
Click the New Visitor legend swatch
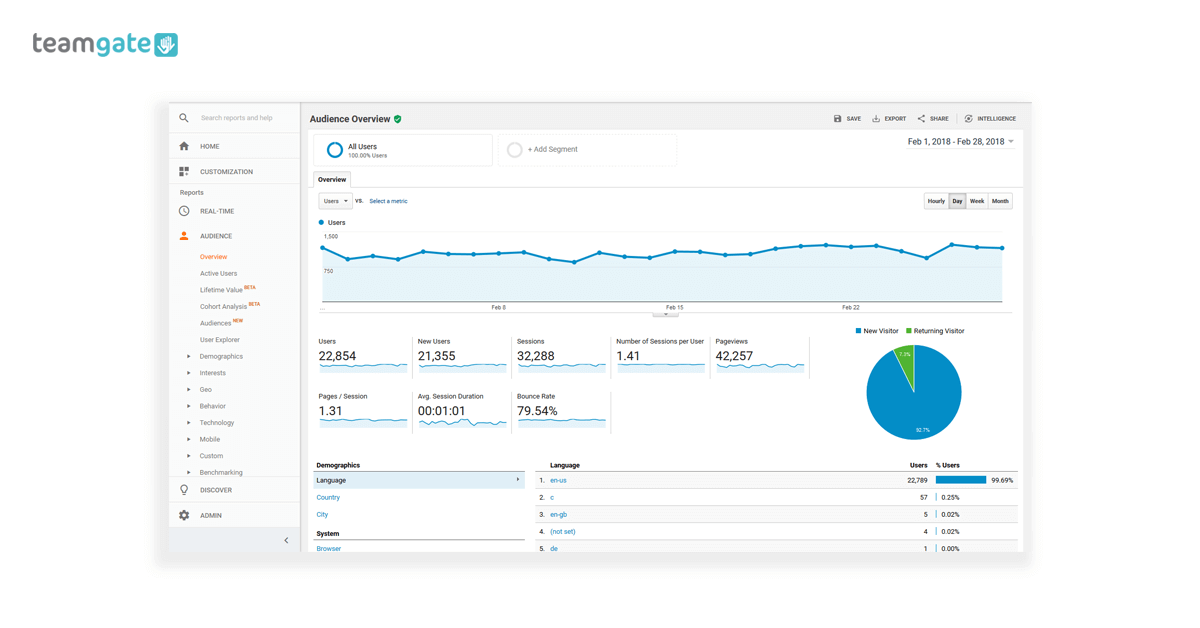click(x=858, y=331)
